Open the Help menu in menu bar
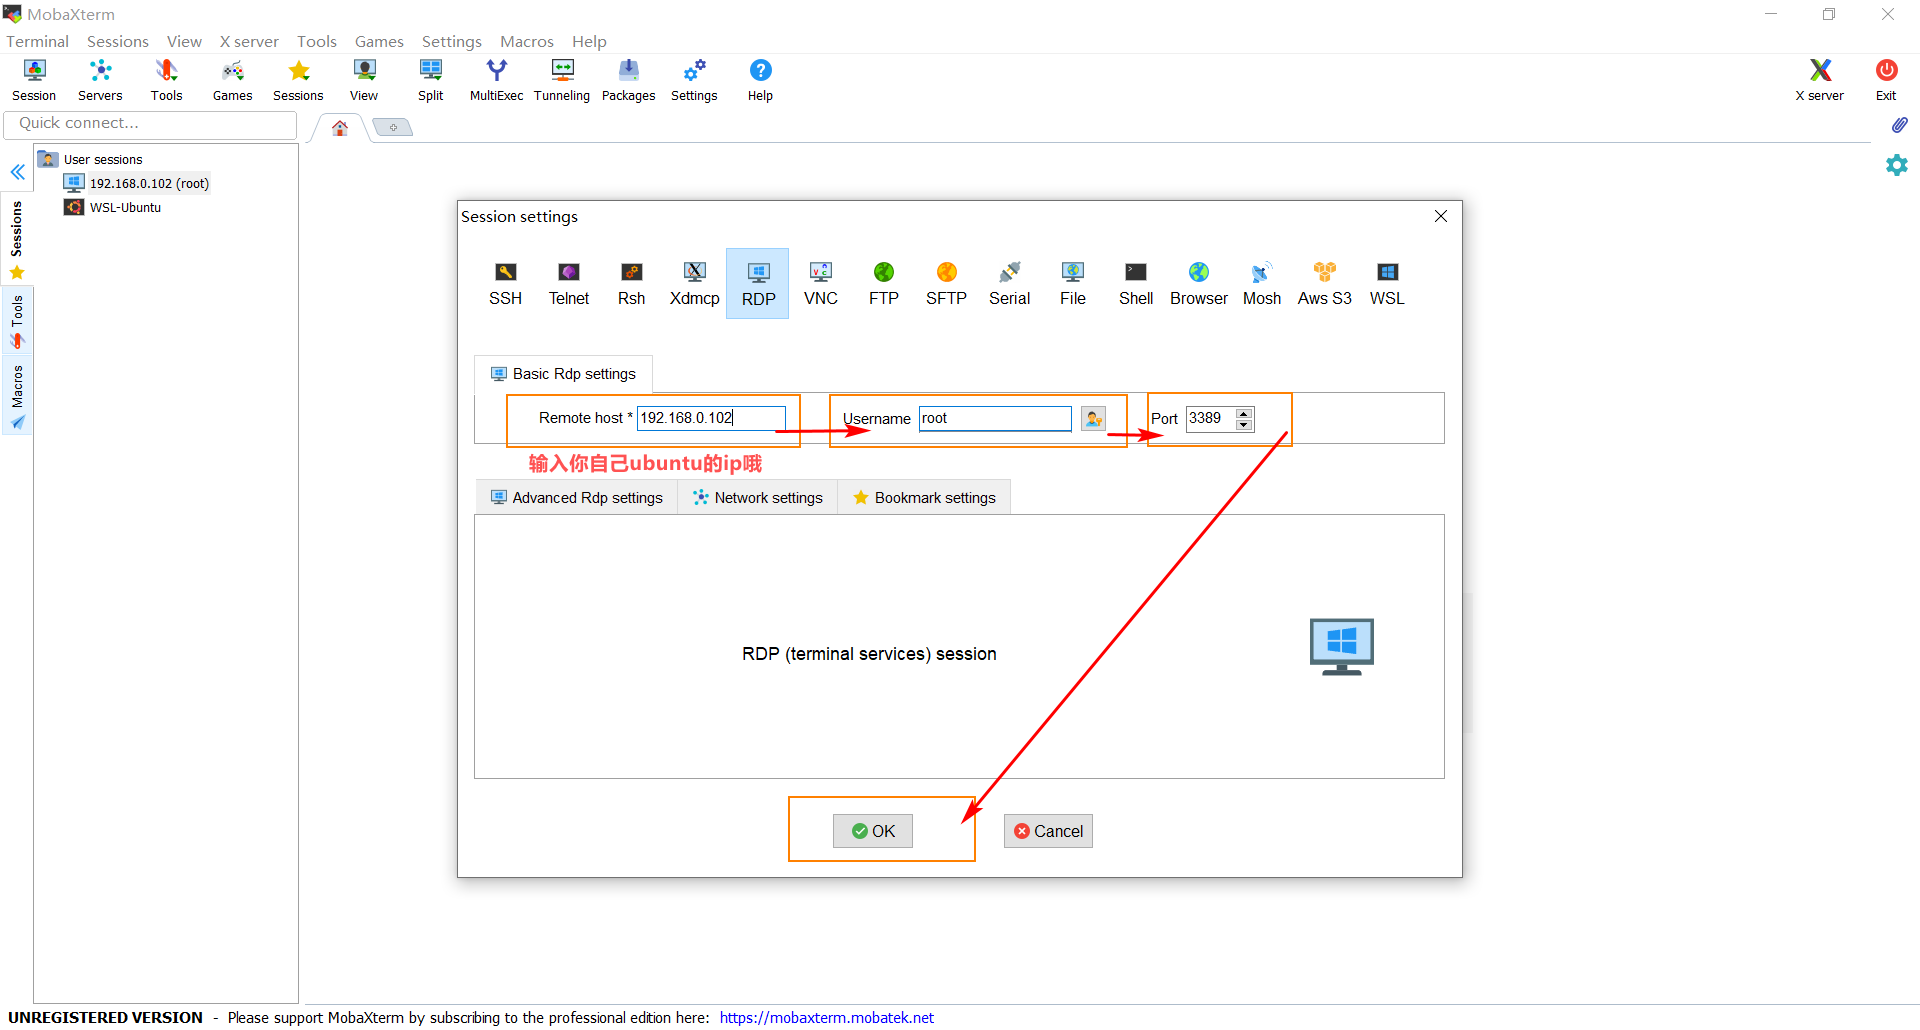 [x=589, y=41]
